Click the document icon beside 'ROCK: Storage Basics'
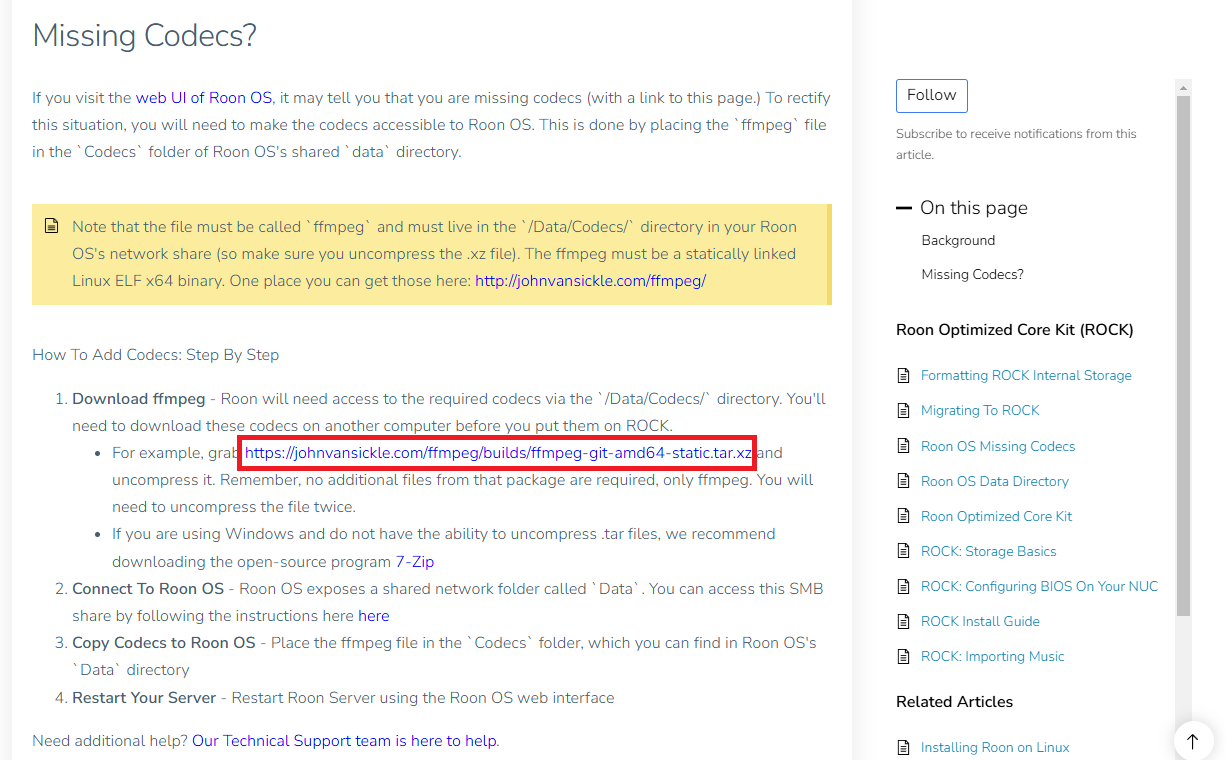 (903, 552)
